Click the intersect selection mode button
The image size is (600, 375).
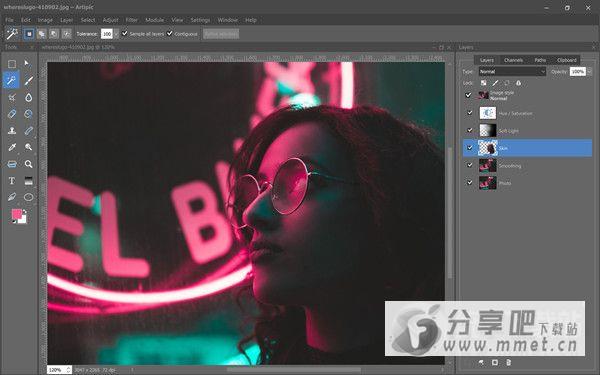click(x=67, y=34)
